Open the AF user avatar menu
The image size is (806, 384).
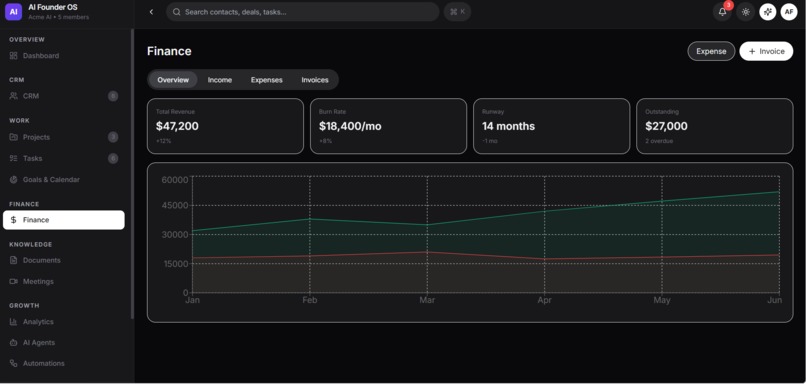(x=789, y=12)
